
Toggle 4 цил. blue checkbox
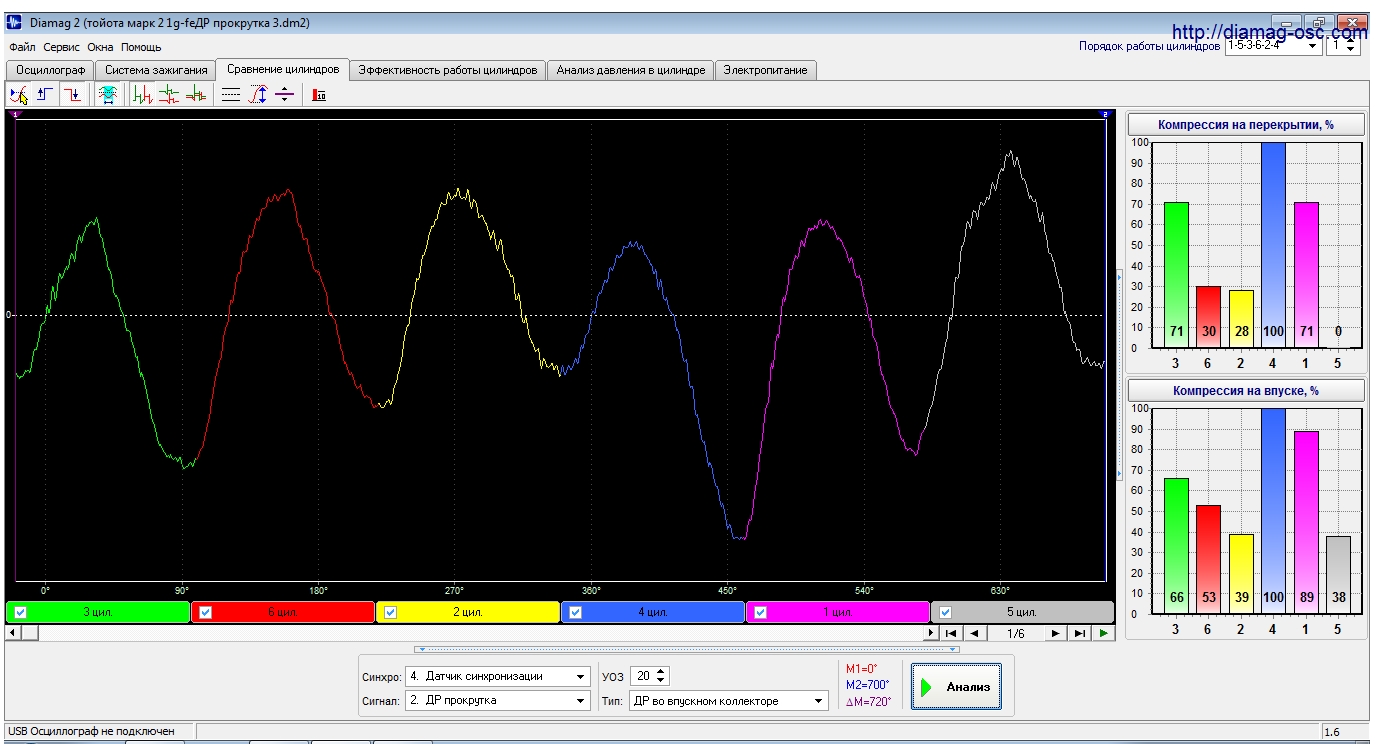click(576, 612)
